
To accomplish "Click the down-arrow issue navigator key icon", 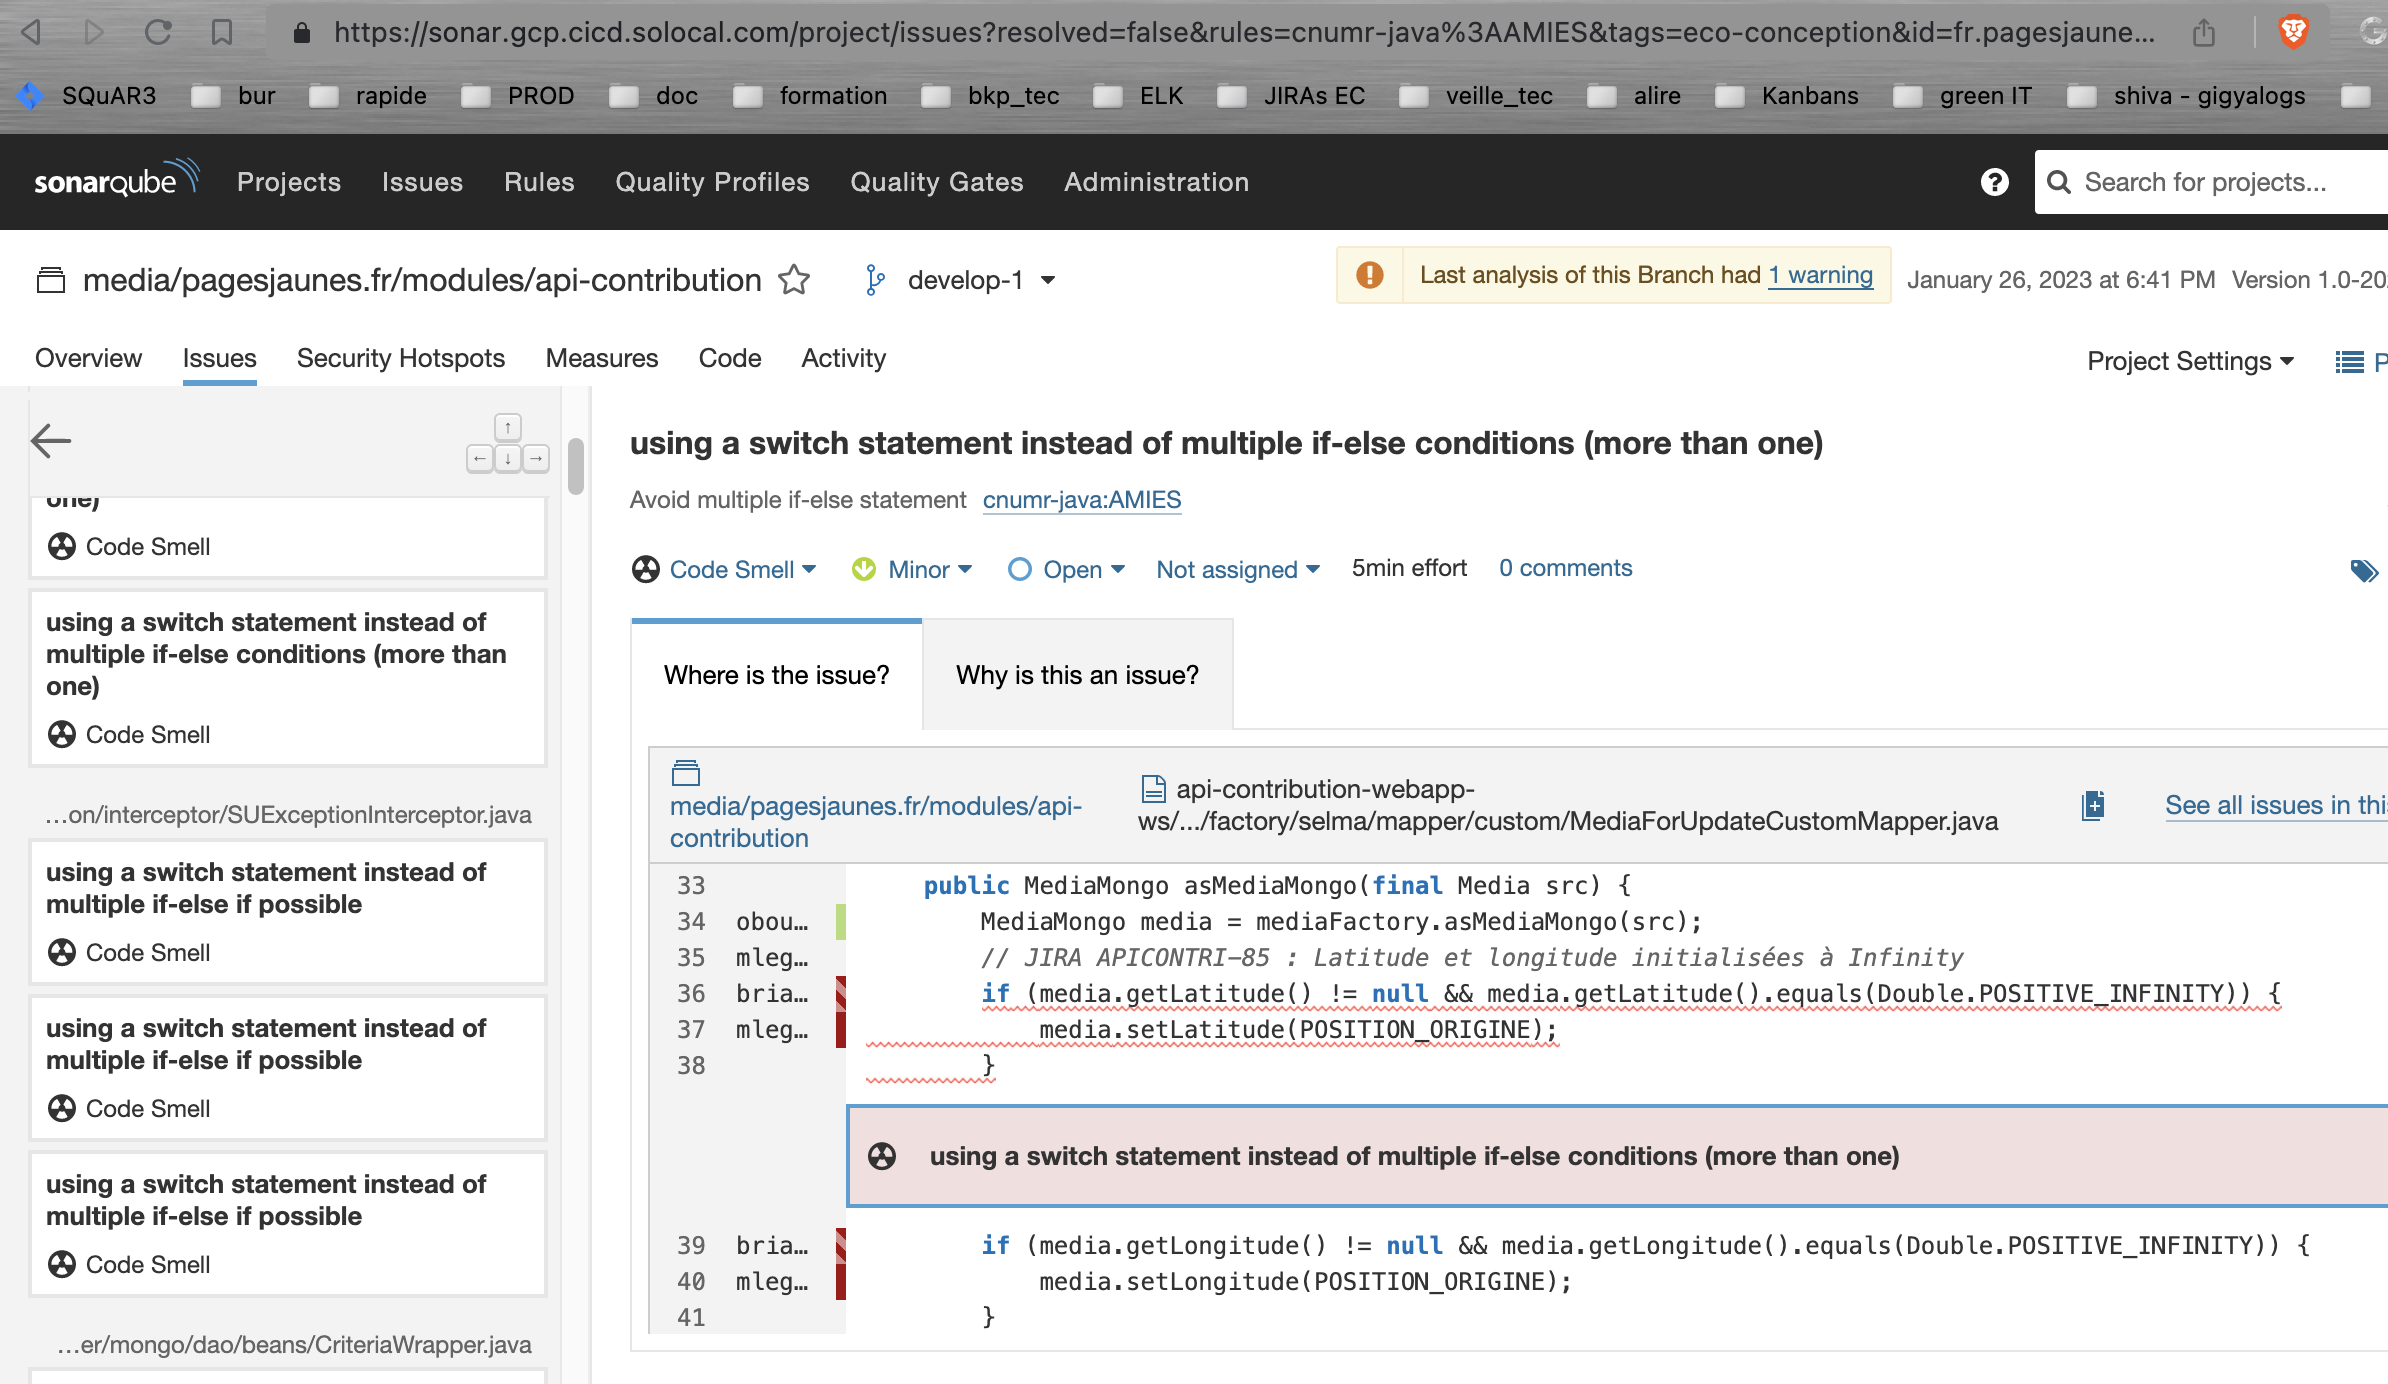I will click(x=508, y=458).
